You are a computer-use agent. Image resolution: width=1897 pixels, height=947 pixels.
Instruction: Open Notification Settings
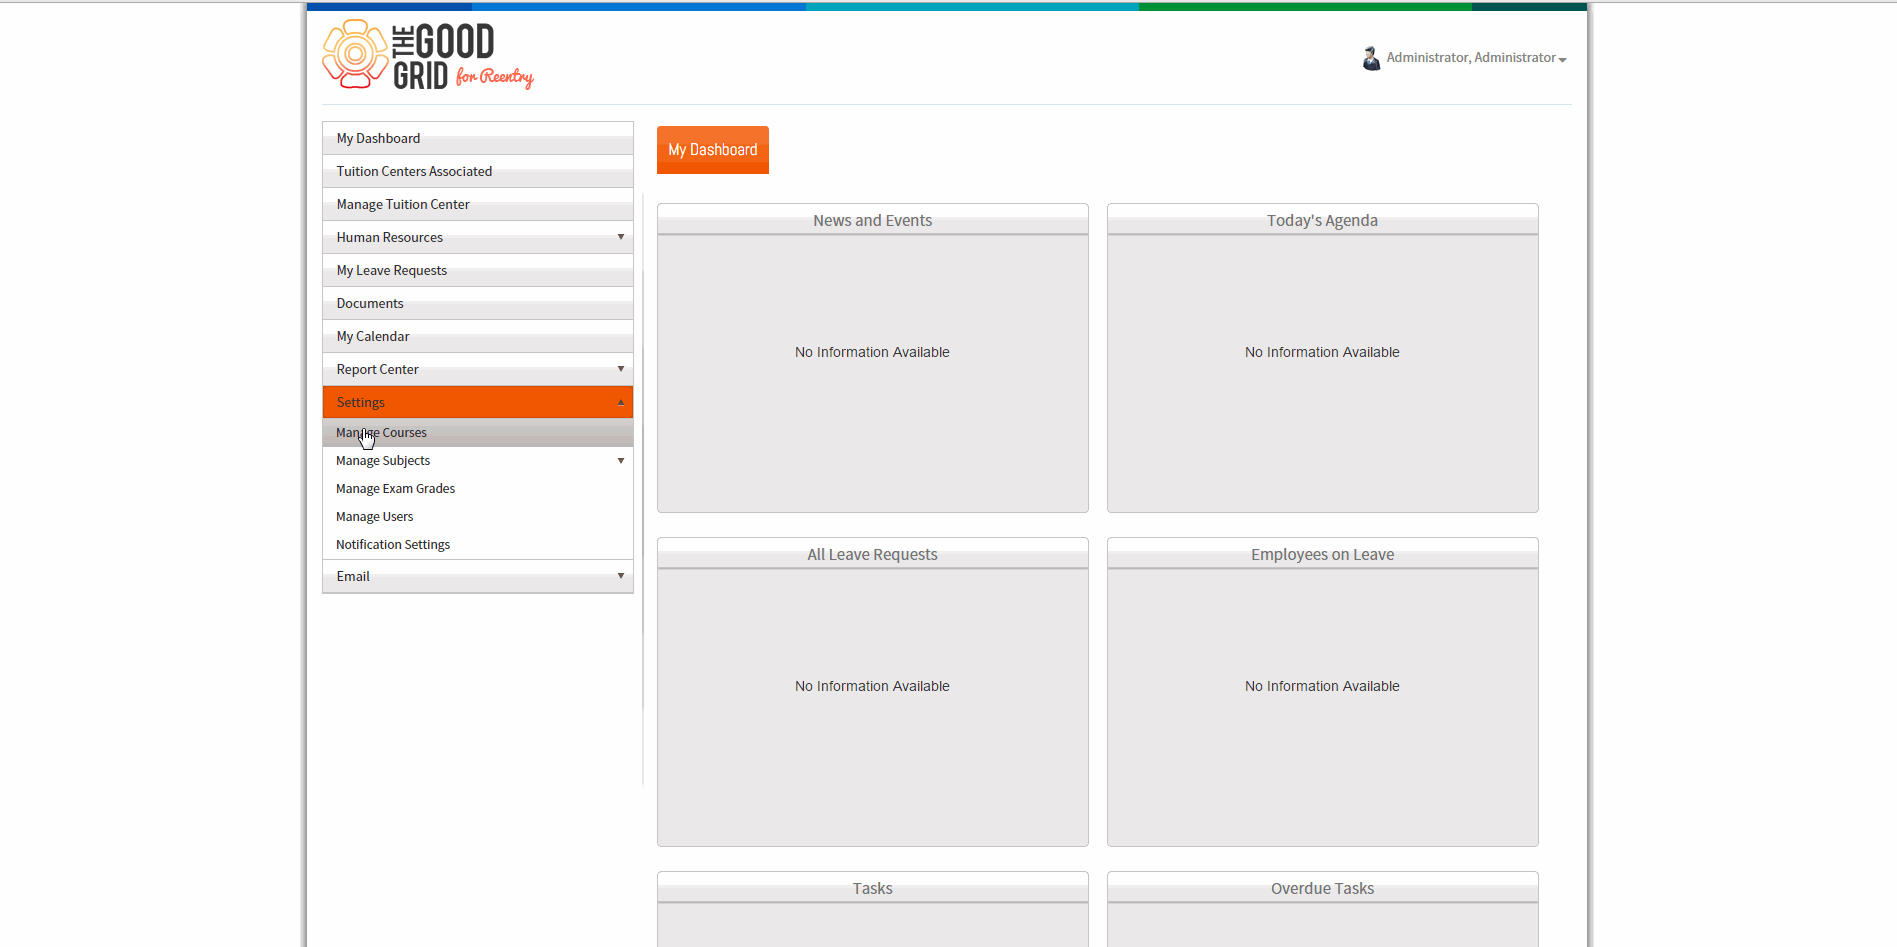[478, 545]
